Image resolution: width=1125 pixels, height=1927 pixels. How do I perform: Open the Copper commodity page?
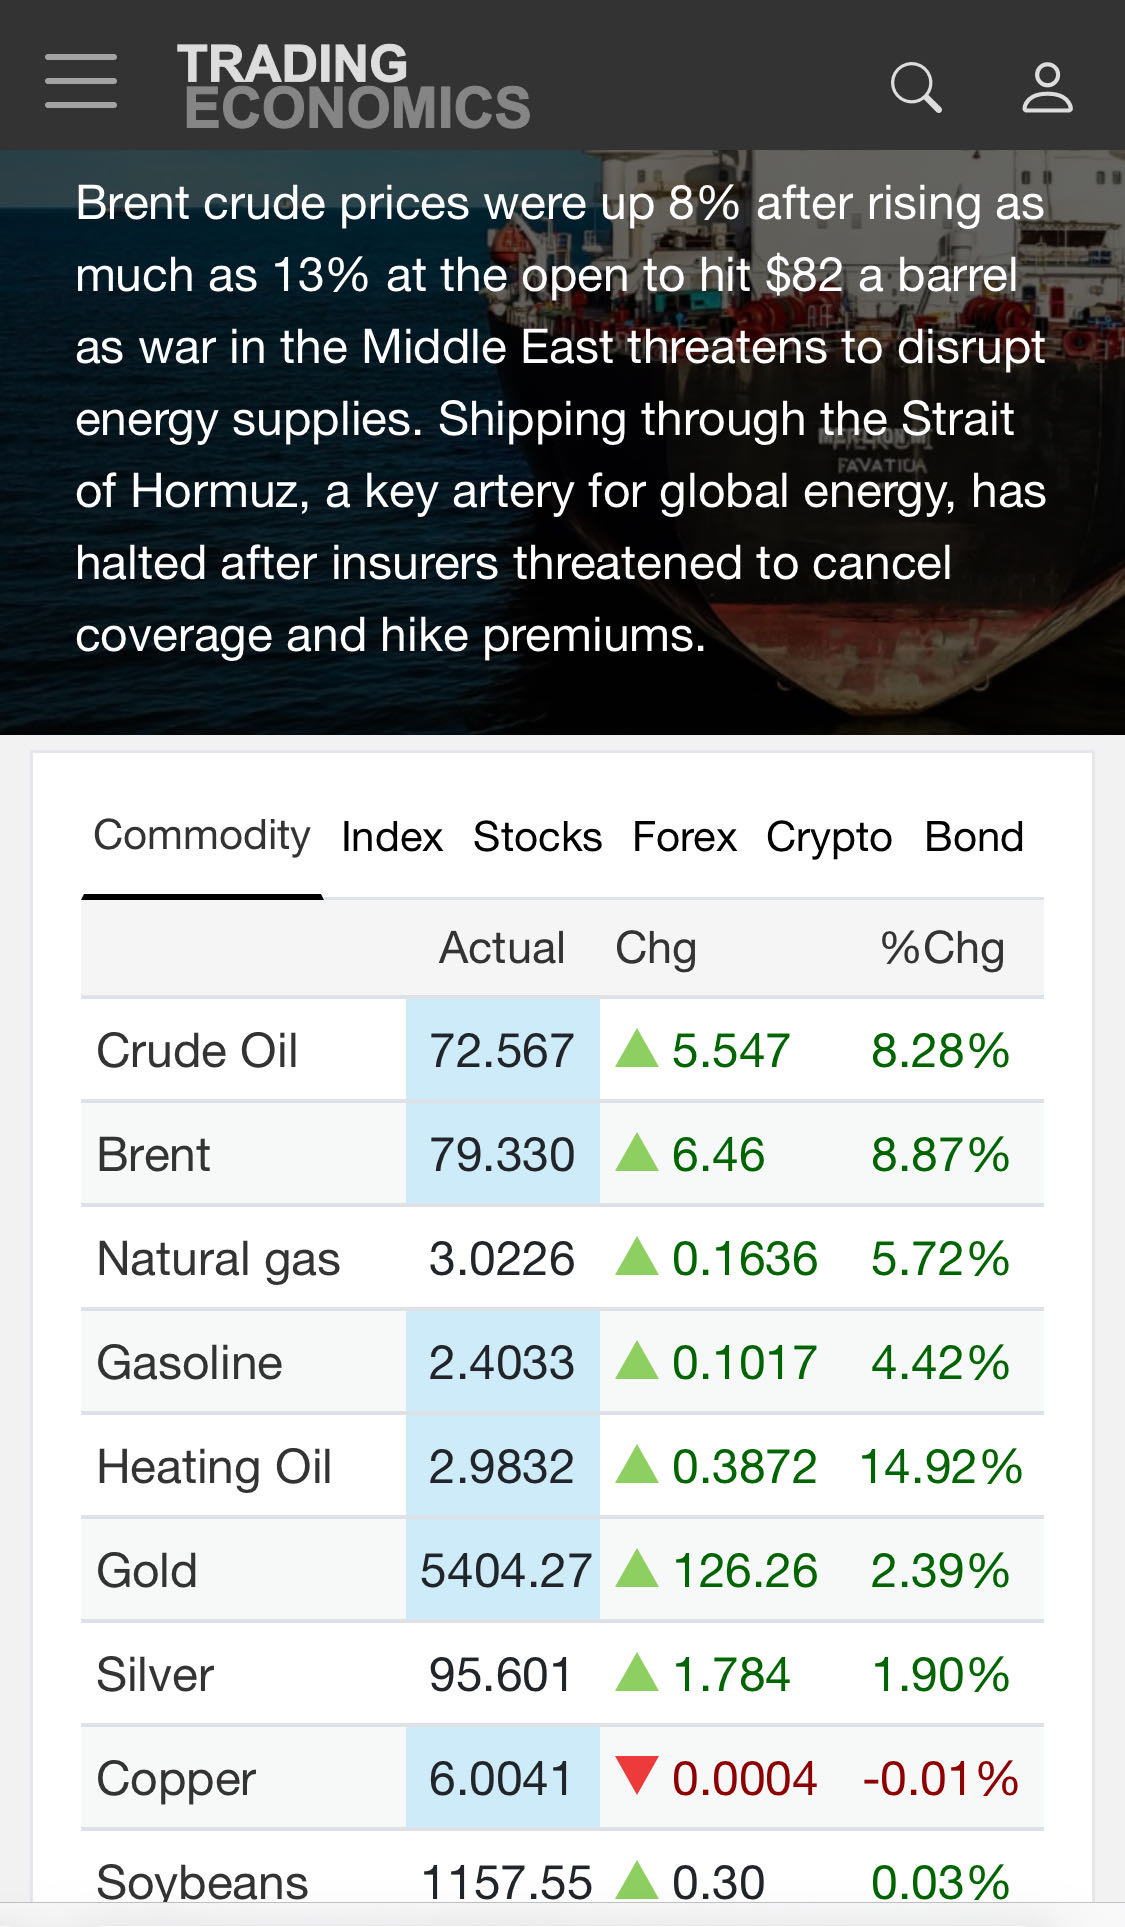click(176, 1779)
